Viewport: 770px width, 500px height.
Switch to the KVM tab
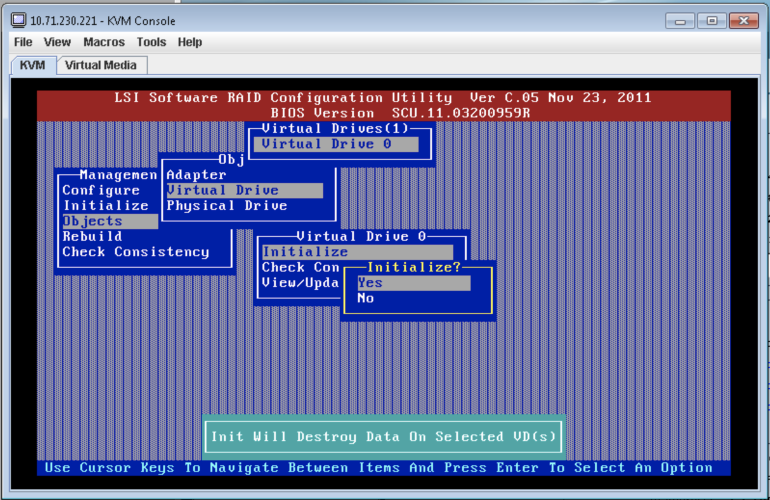(x=33, y=65)
